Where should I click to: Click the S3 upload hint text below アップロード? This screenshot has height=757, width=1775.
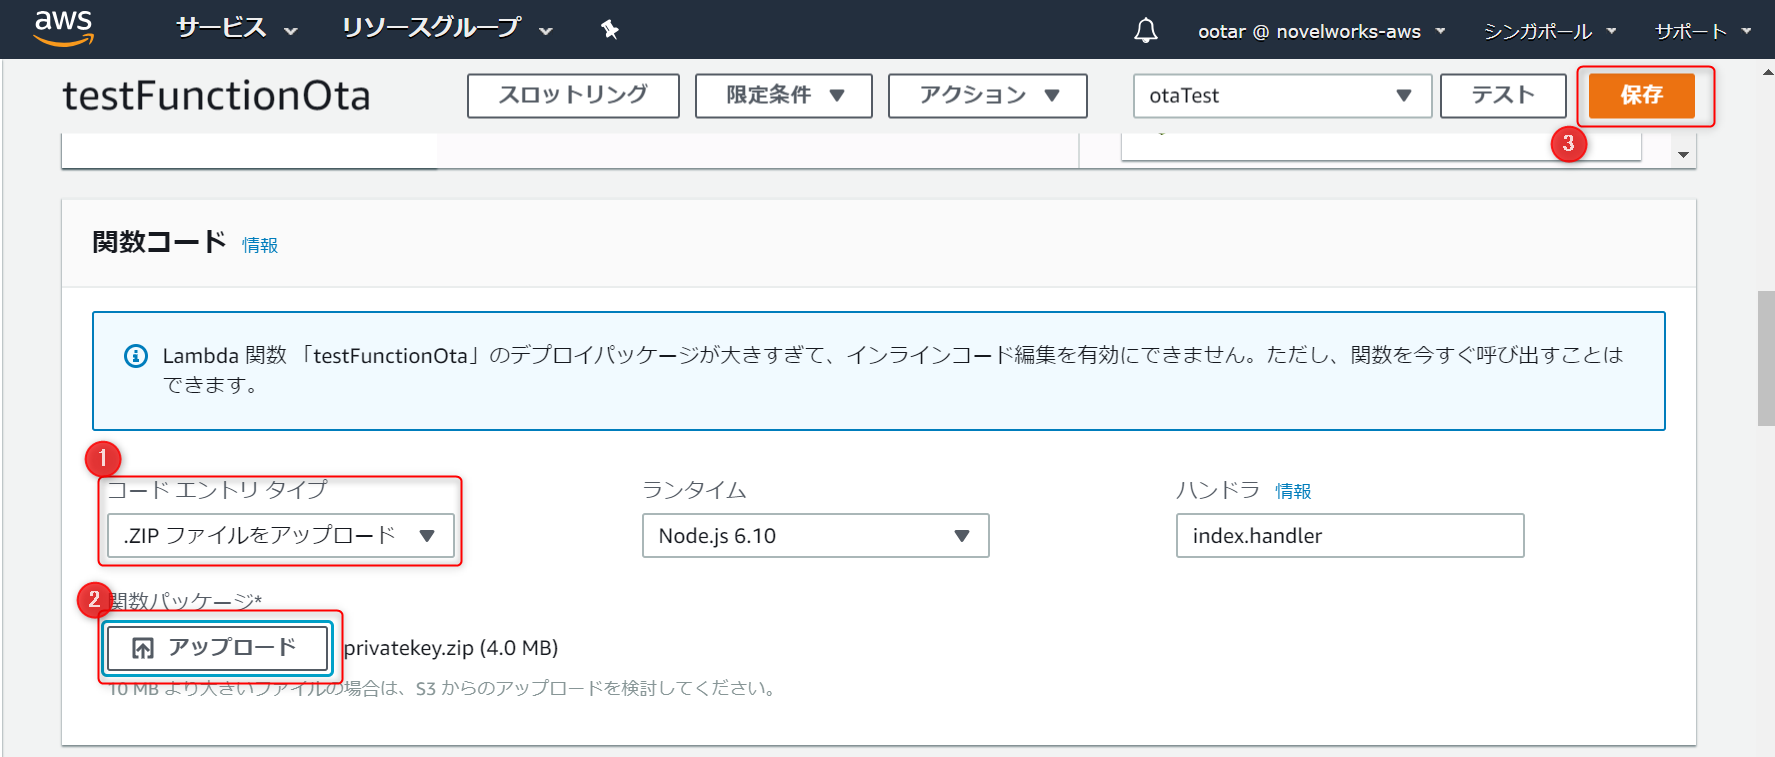(443, 688)
